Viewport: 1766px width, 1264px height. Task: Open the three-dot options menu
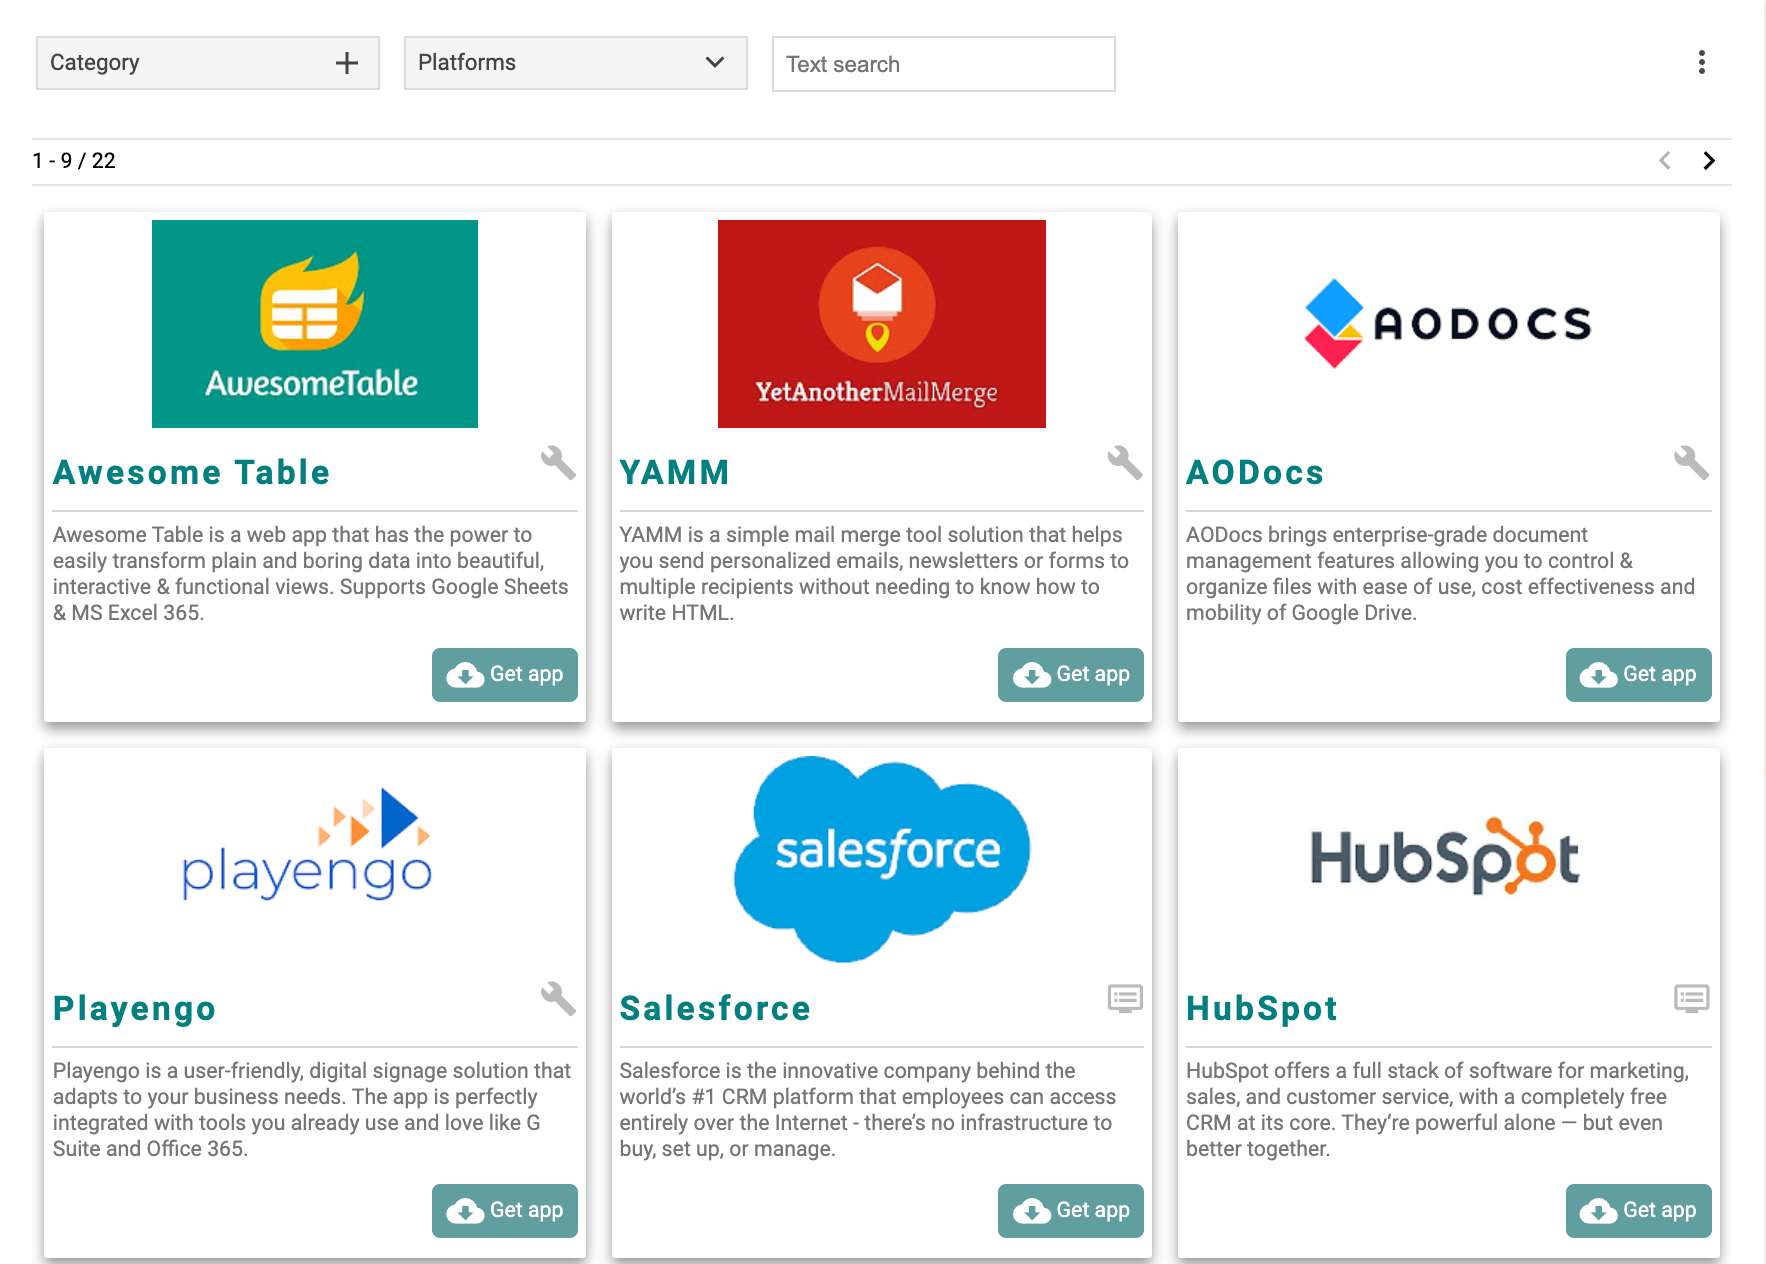(1701, 62)
